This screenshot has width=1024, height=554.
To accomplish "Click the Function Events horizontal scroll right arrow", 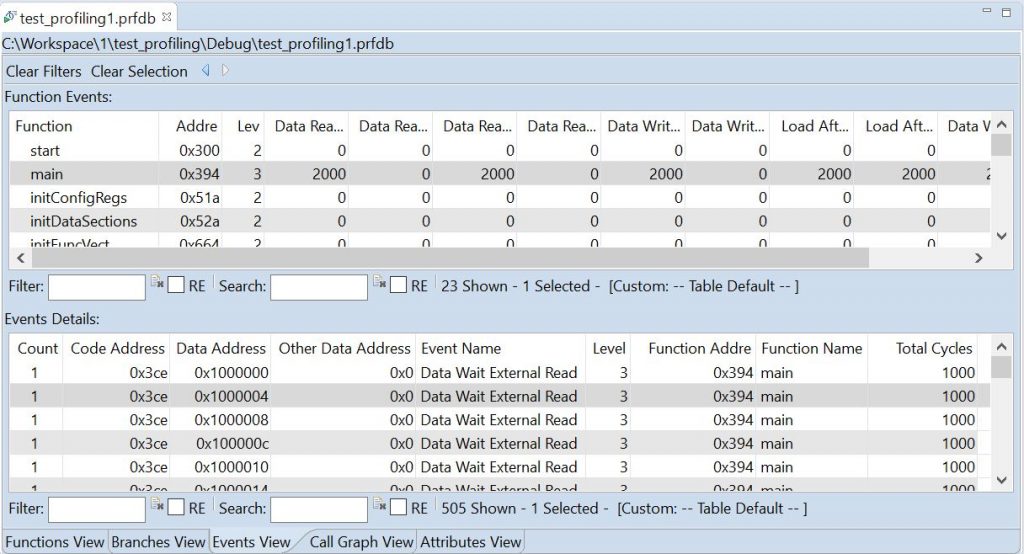I will click(x=978, y=258).
